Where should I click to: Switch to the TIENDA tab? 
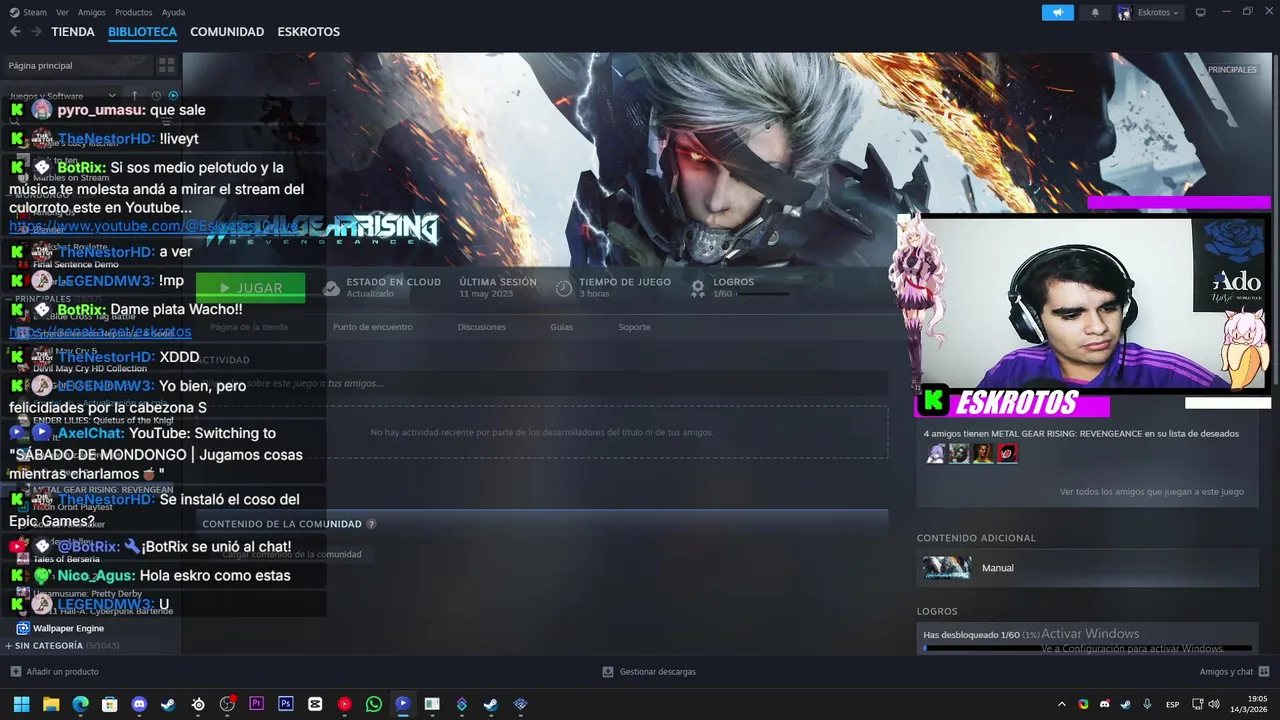(73, 32)
